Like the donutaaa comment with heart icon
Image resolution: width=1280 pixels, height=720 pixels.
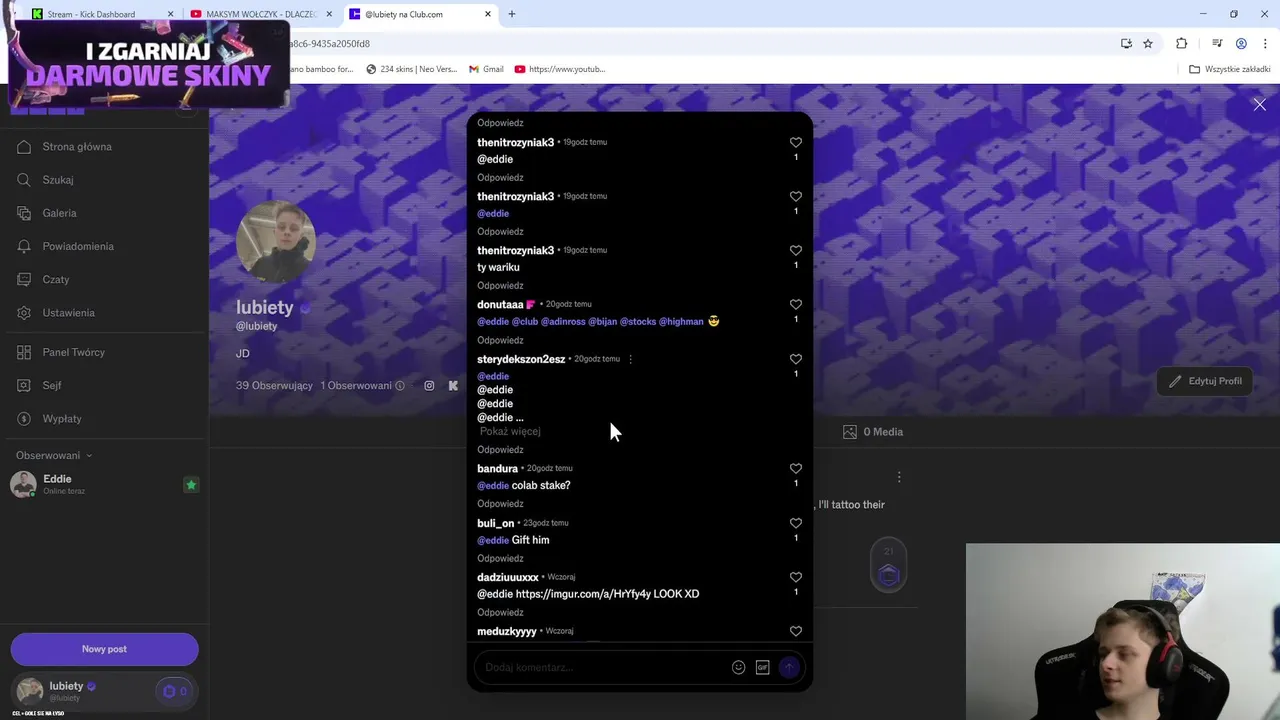point(796,304)
